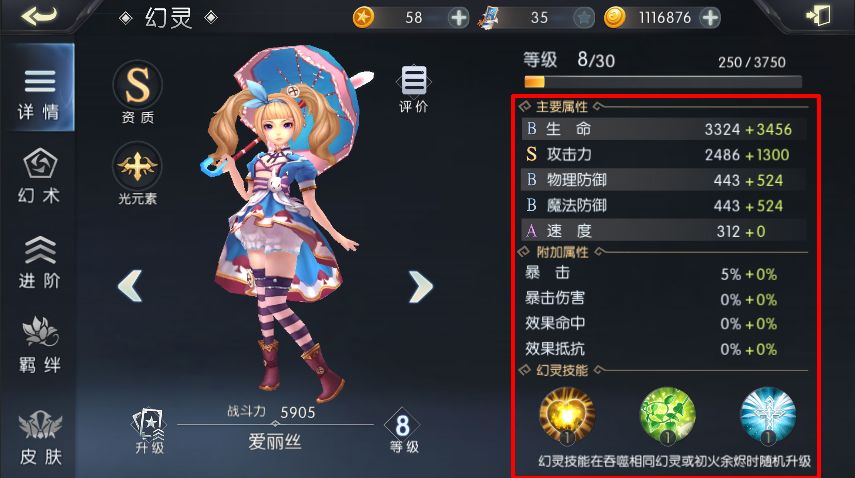This screenshot has width=855, height=478.
Task: Switch to the 幻术 tab
Action: [39, 176]
